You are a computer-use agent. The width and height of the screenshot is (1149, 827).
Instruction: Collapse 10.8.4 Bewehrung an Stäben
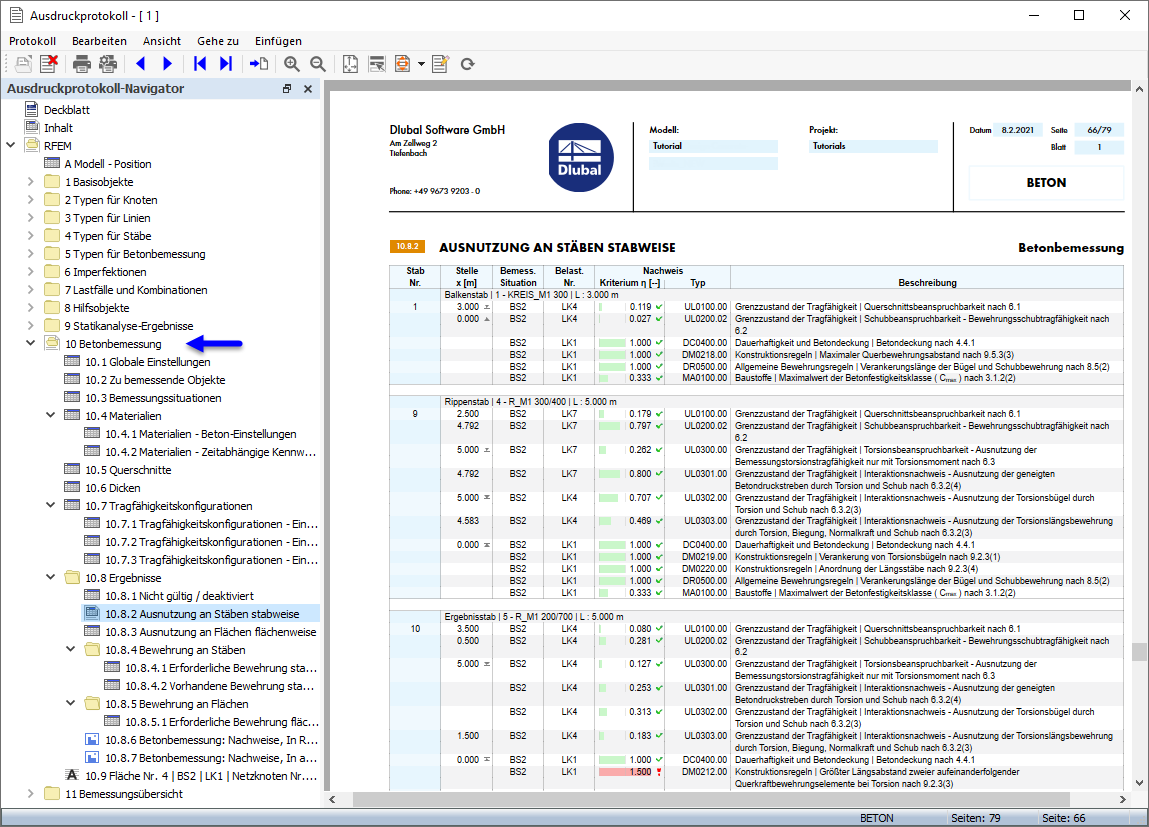coord(71,649)
